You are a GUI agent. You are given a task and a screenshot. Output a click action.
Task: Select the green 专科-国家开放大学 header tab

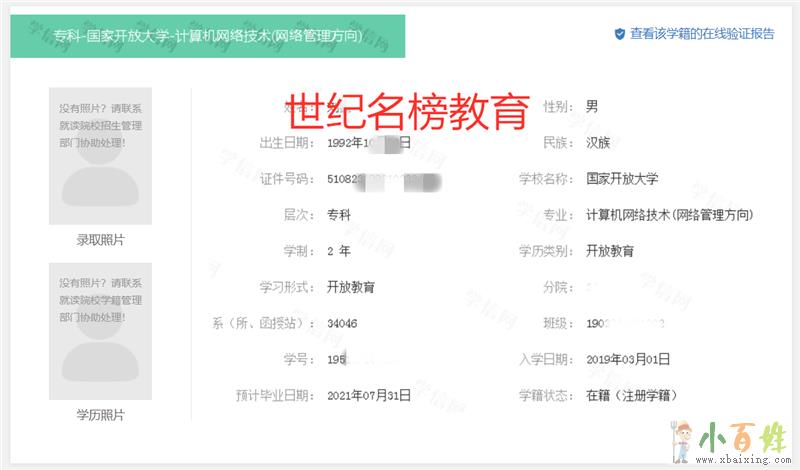tap(207, 36)
